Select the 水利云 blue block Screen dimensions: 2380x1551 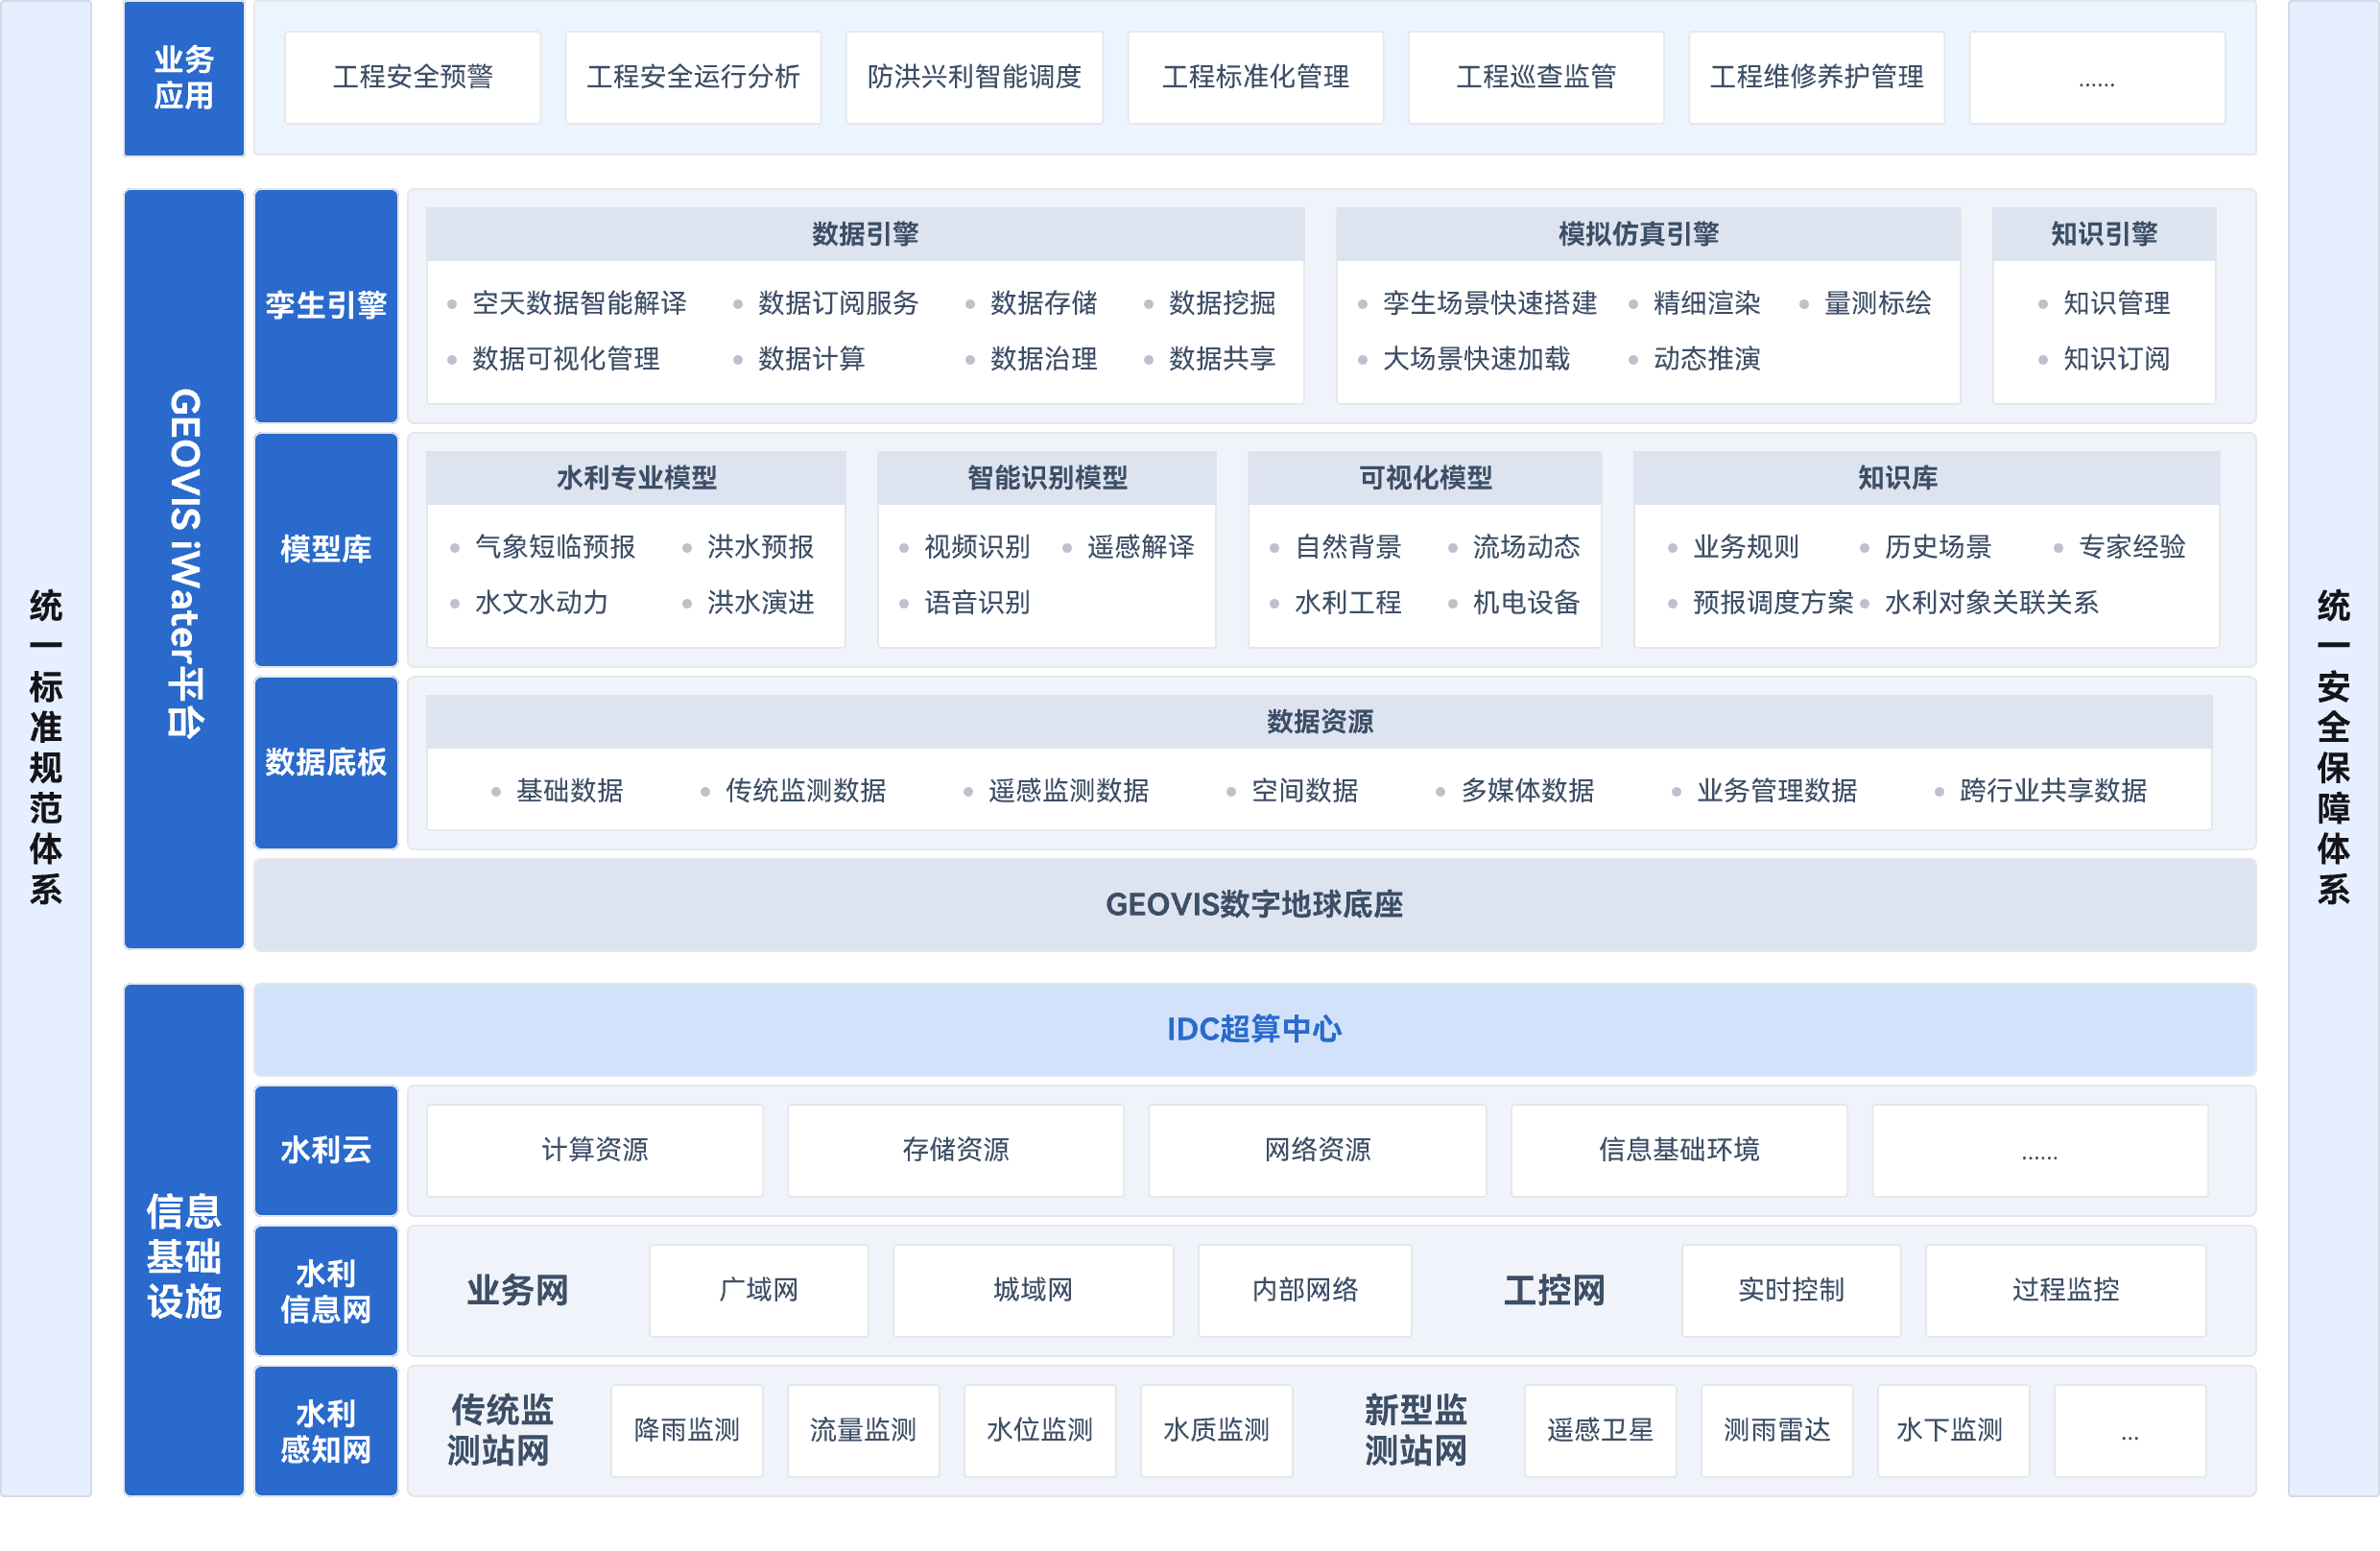pyautogui.click(x=326, y=1150)
